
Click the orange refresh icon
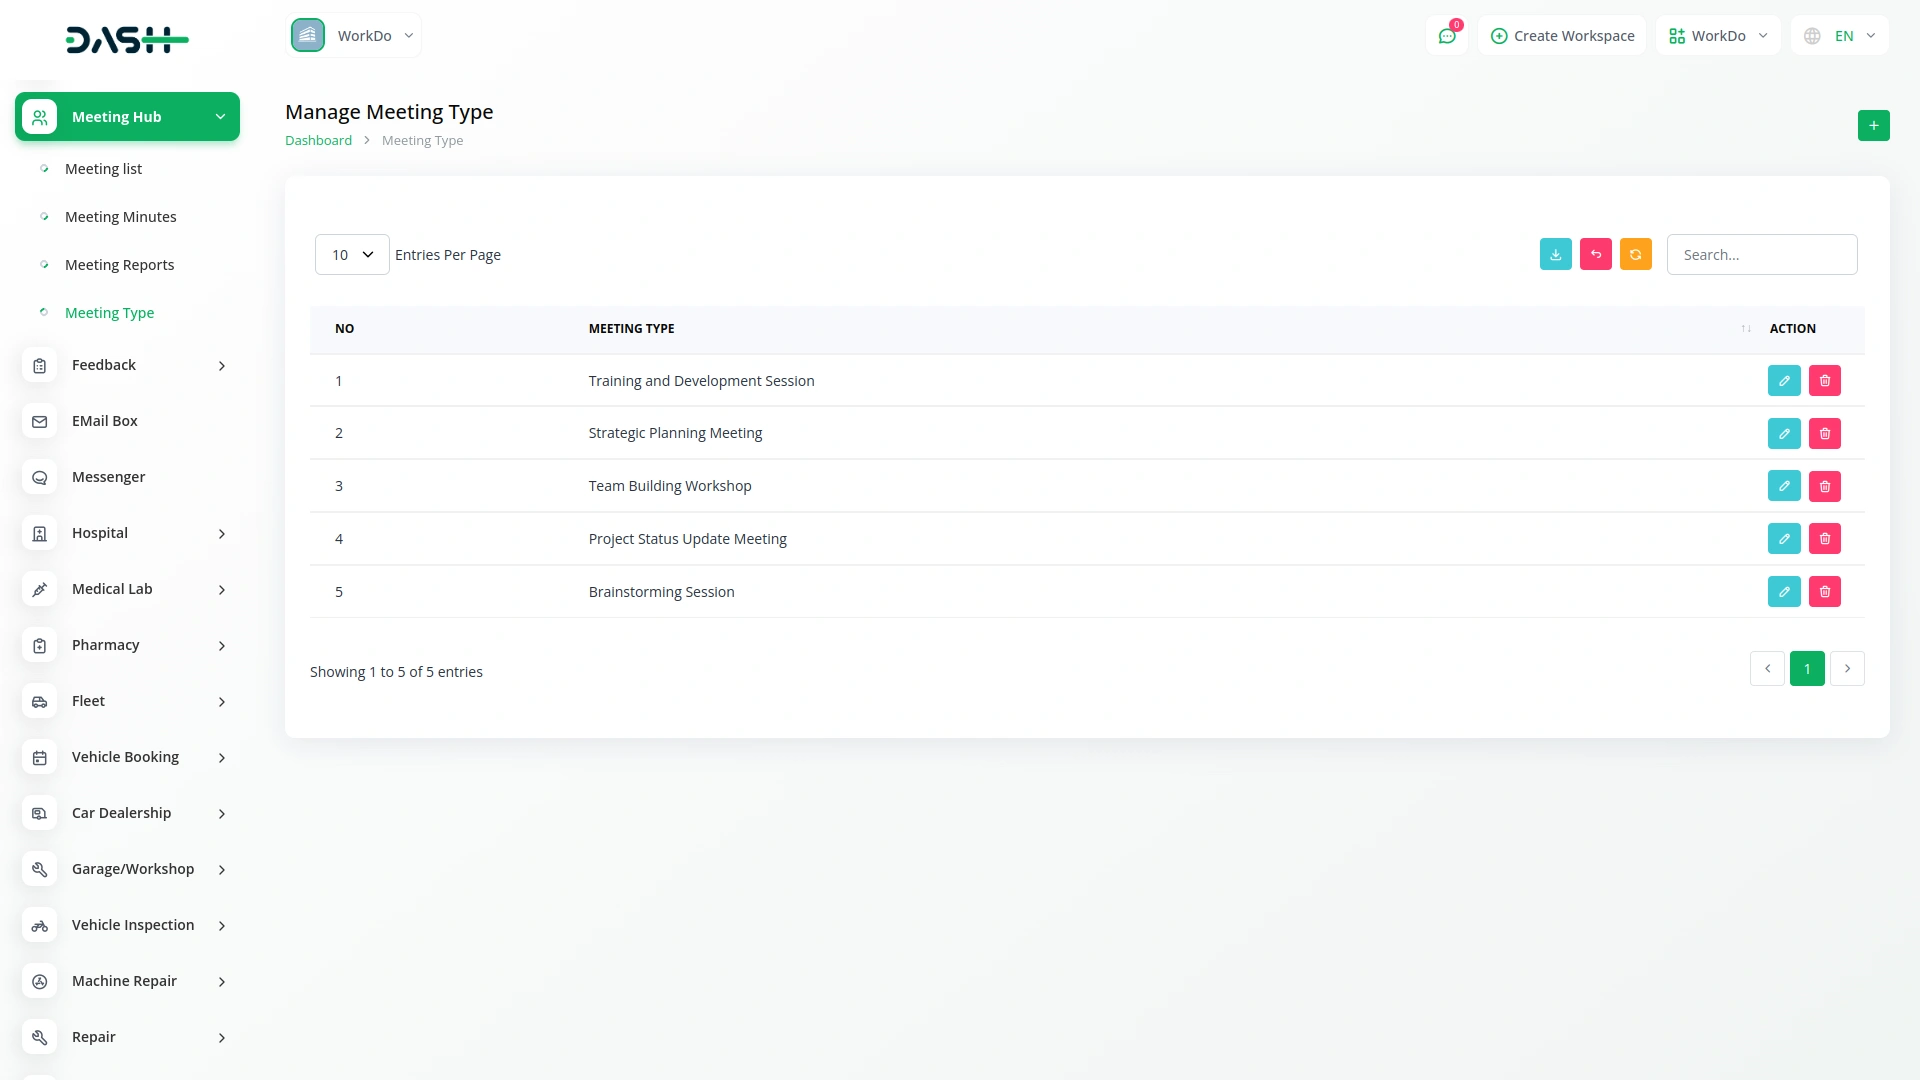click(x=1635, y=255)
